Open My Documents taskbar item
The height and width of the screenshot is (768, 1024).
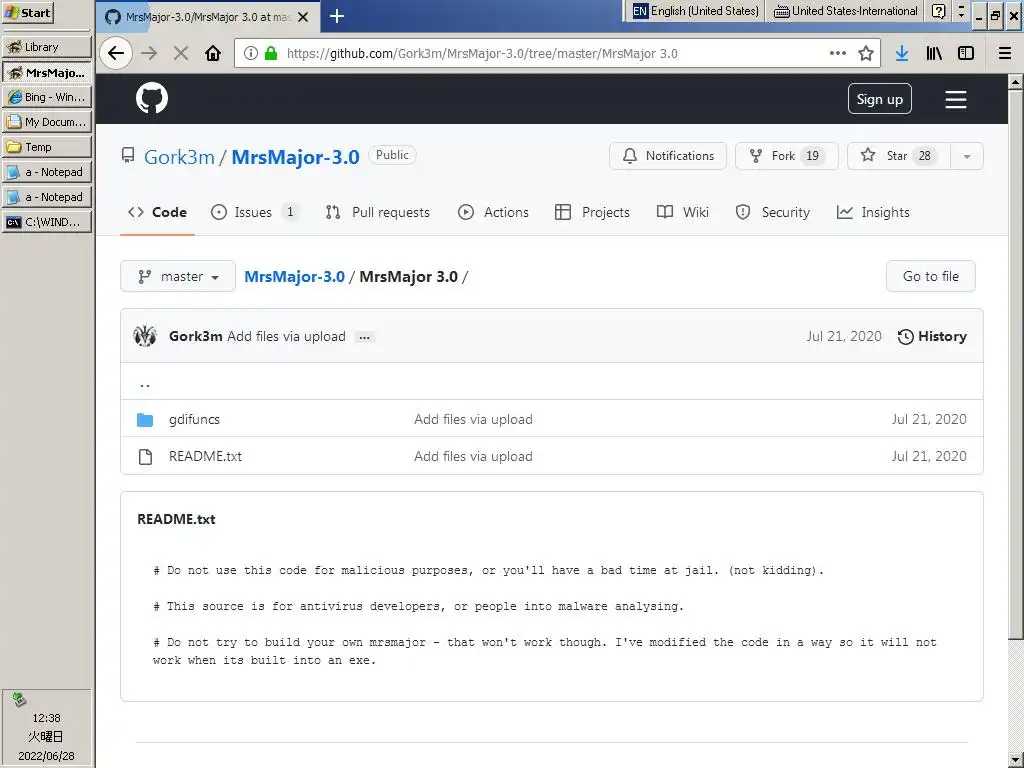pyautogui.click(x=46, y=122)
